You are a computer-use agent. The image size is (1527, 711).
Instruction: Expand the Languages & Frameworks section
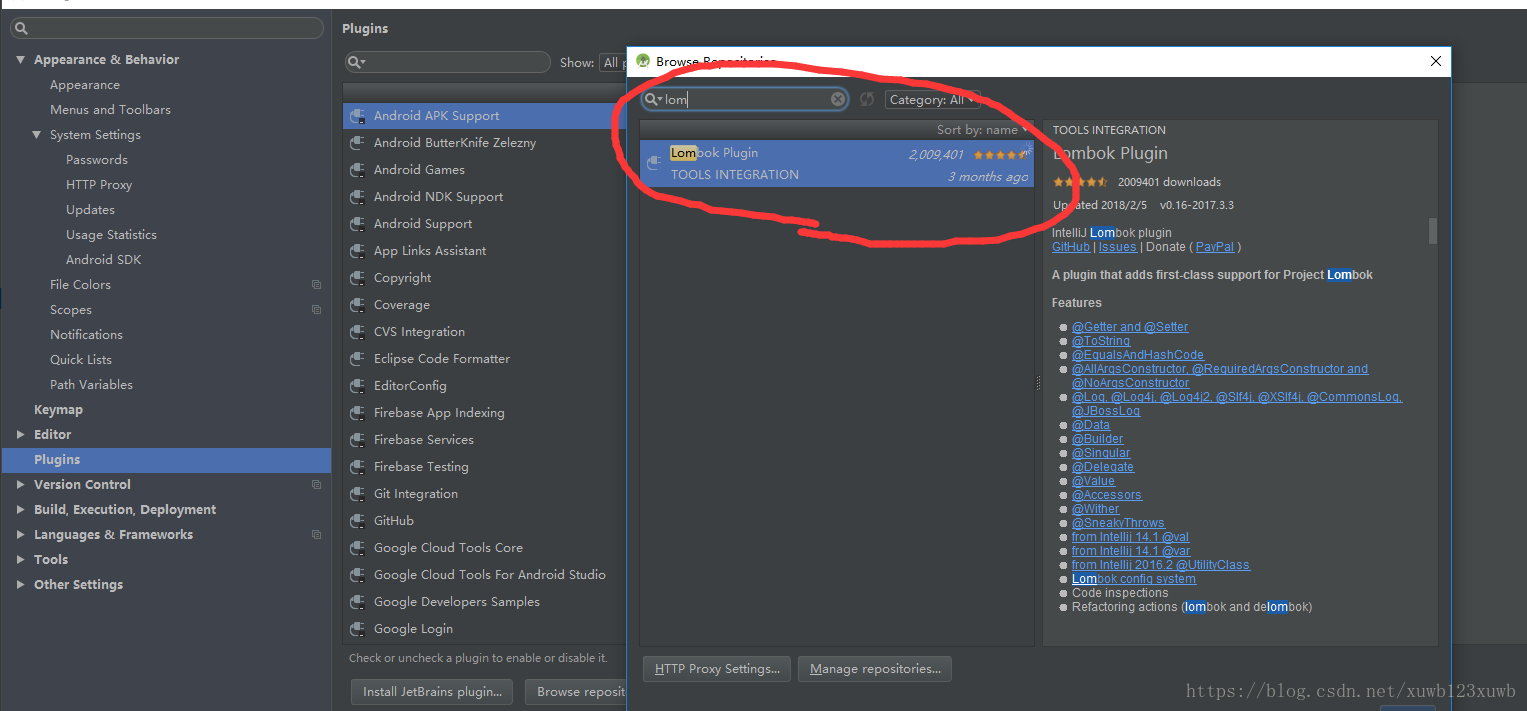21,535
